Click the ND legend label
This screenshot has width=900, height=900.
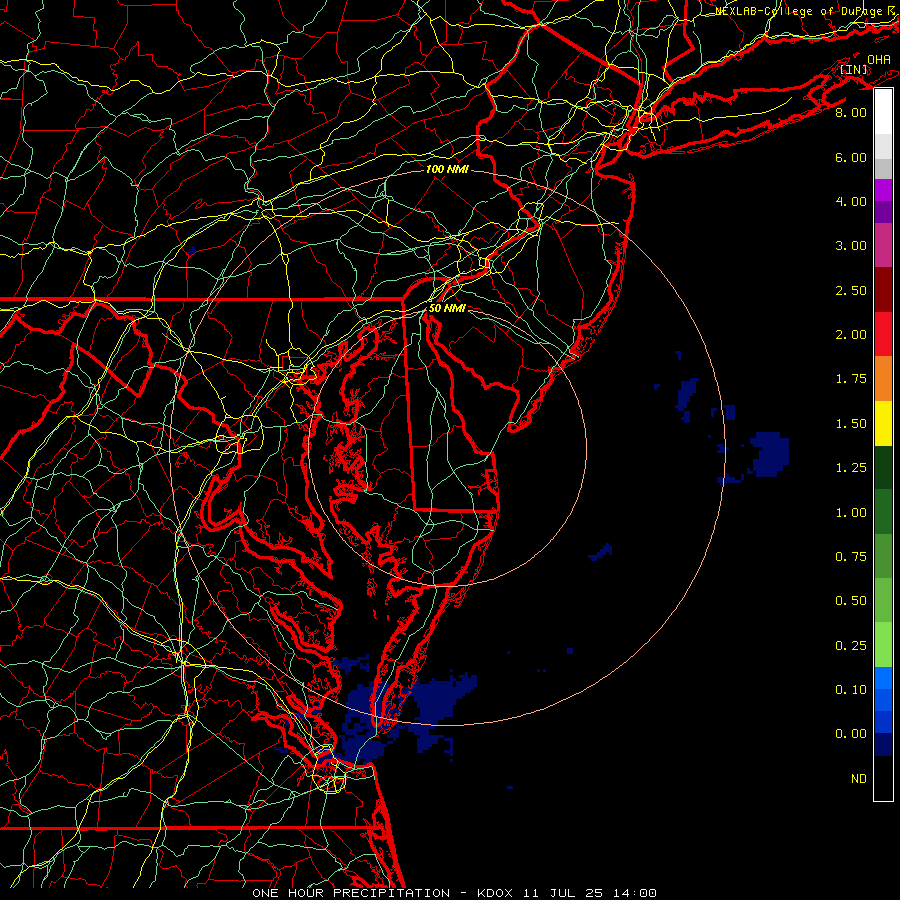[859, 779]
